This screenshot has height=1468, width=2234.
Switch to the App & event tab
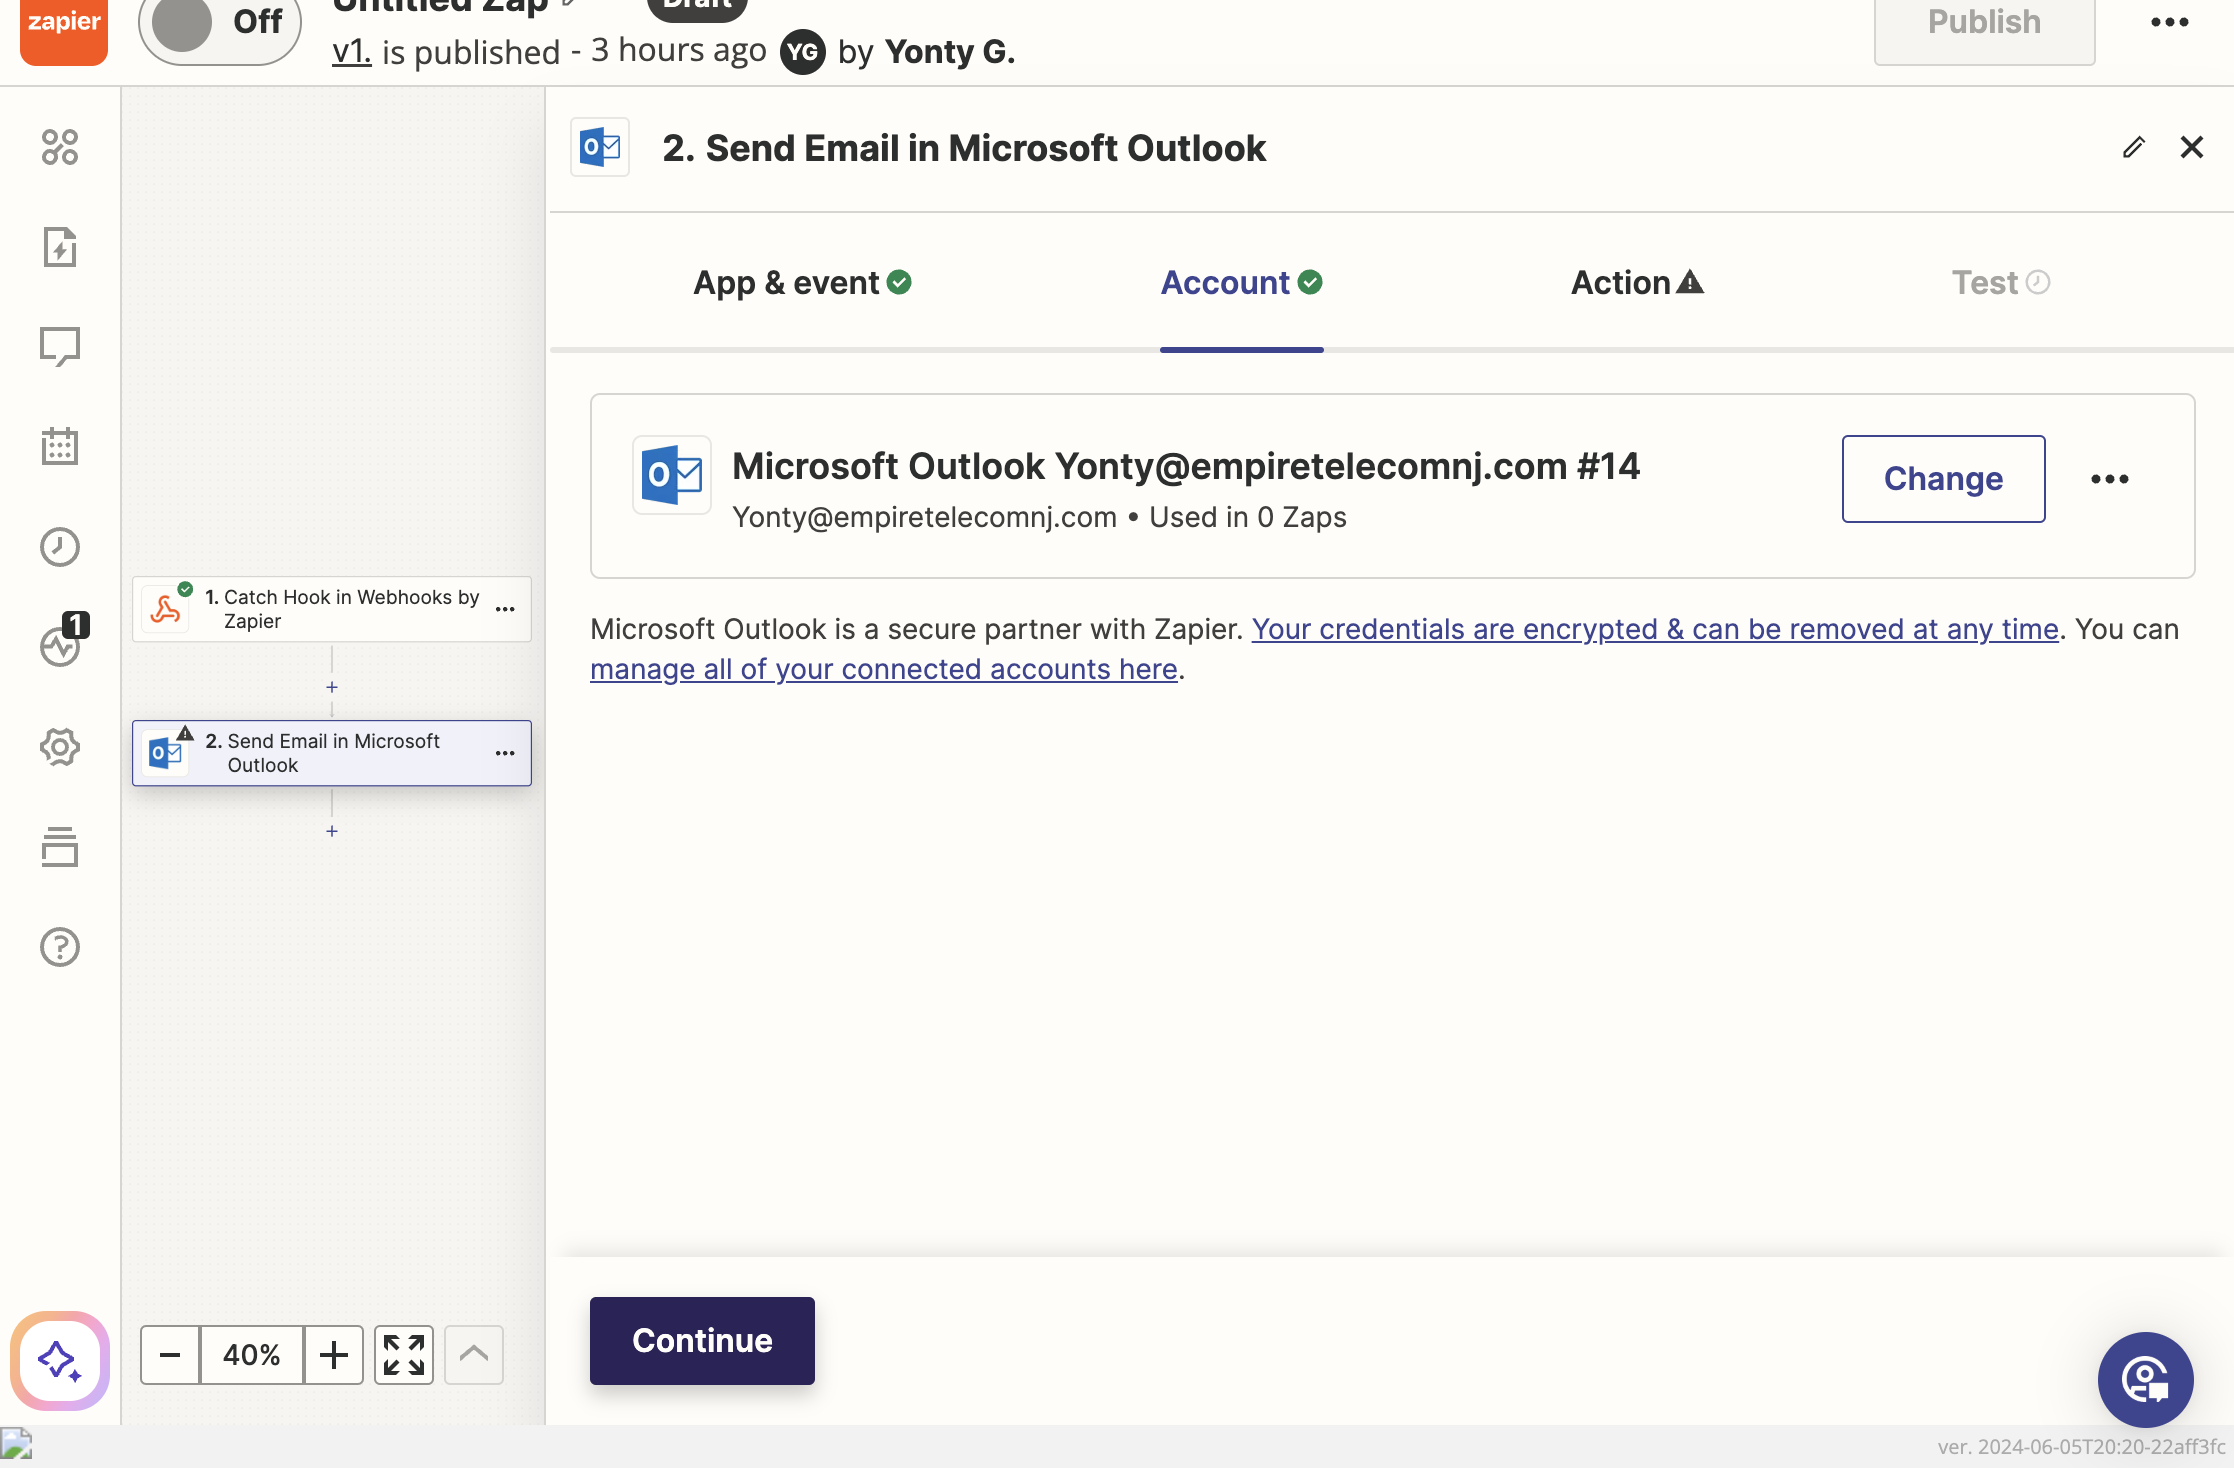[802, 283]
